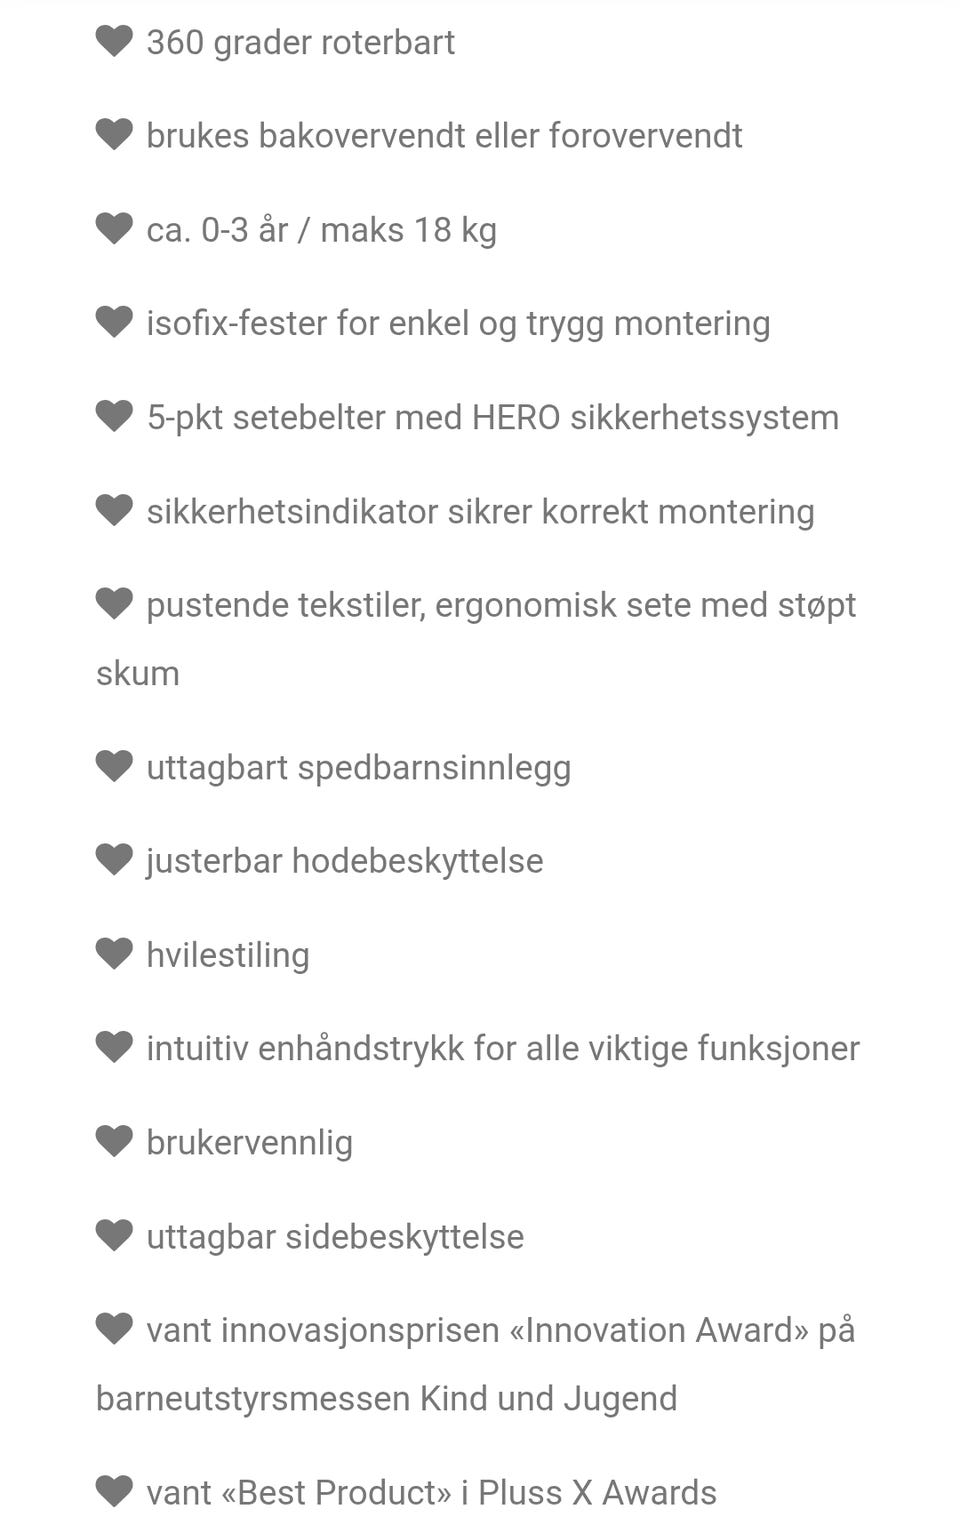The height and width of the screenshot is (1525, 960).
Task: Click heart icon next to brukes bakovervendt
Action: point(114,135)
